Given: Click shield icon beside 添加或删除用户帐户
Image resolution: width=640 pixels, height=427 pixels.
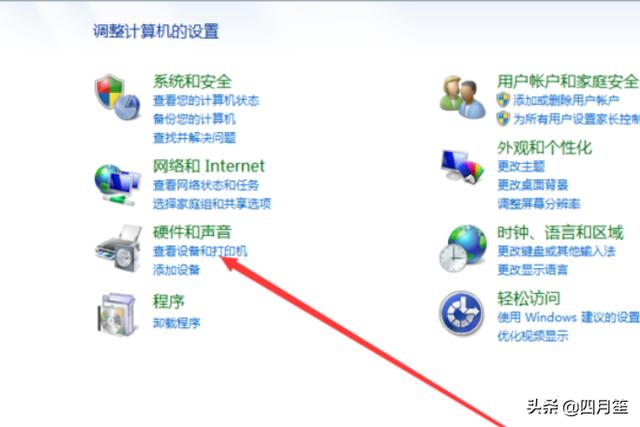Looking at the screenshot, I should pos(503,100).
